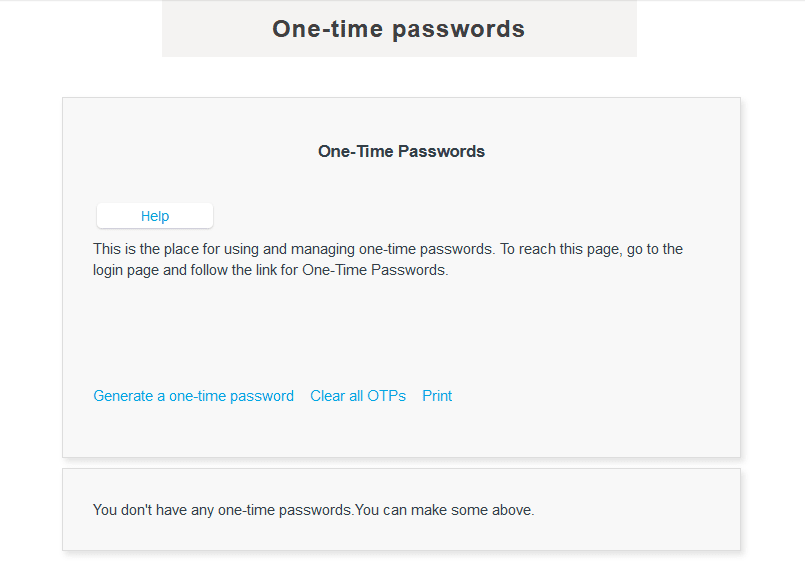The height and width of the screenshot is (577, 805).
Task: Click the "You don't have any one-time passwords" message
Action: coord(223,510)
